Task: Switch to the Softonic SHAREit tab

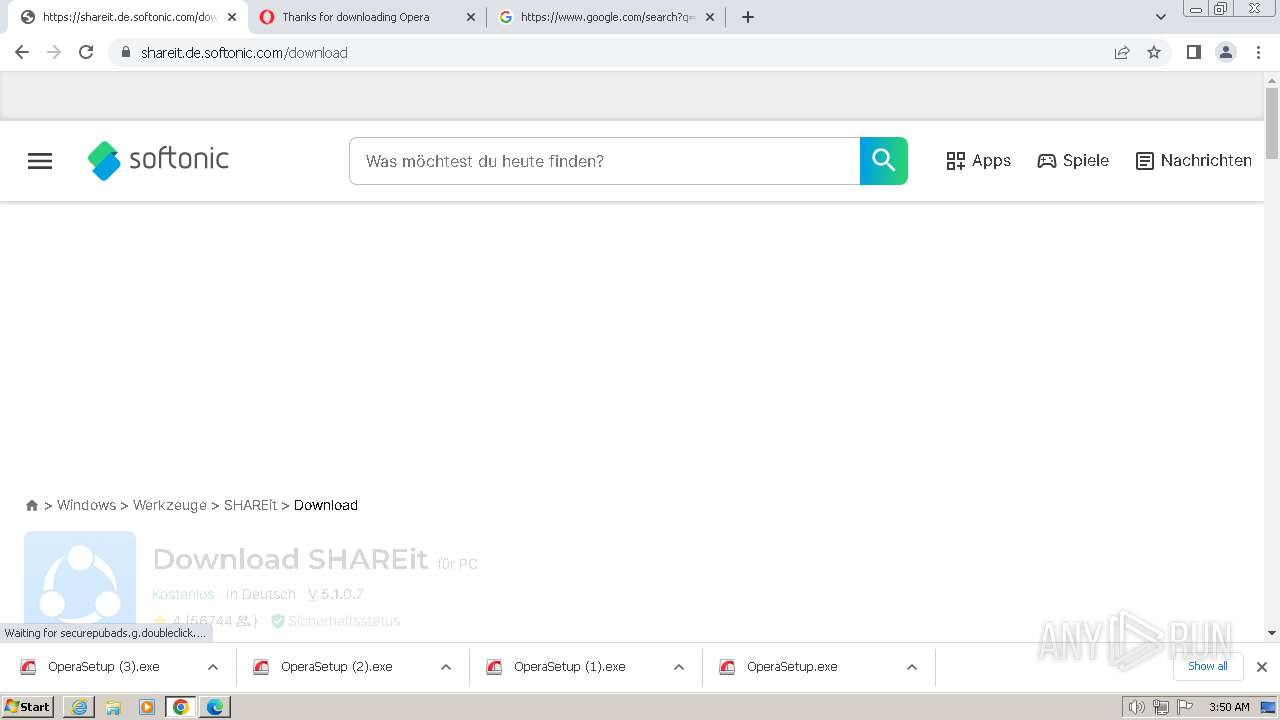Action: (122, 17)
